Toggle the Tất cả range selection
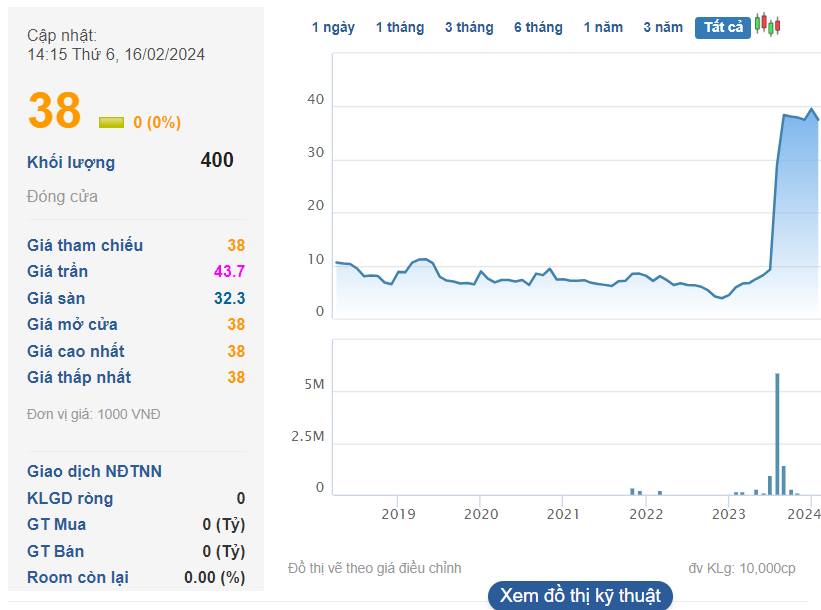821x610 pixels. pyautogui.click(x=722, y=27)
